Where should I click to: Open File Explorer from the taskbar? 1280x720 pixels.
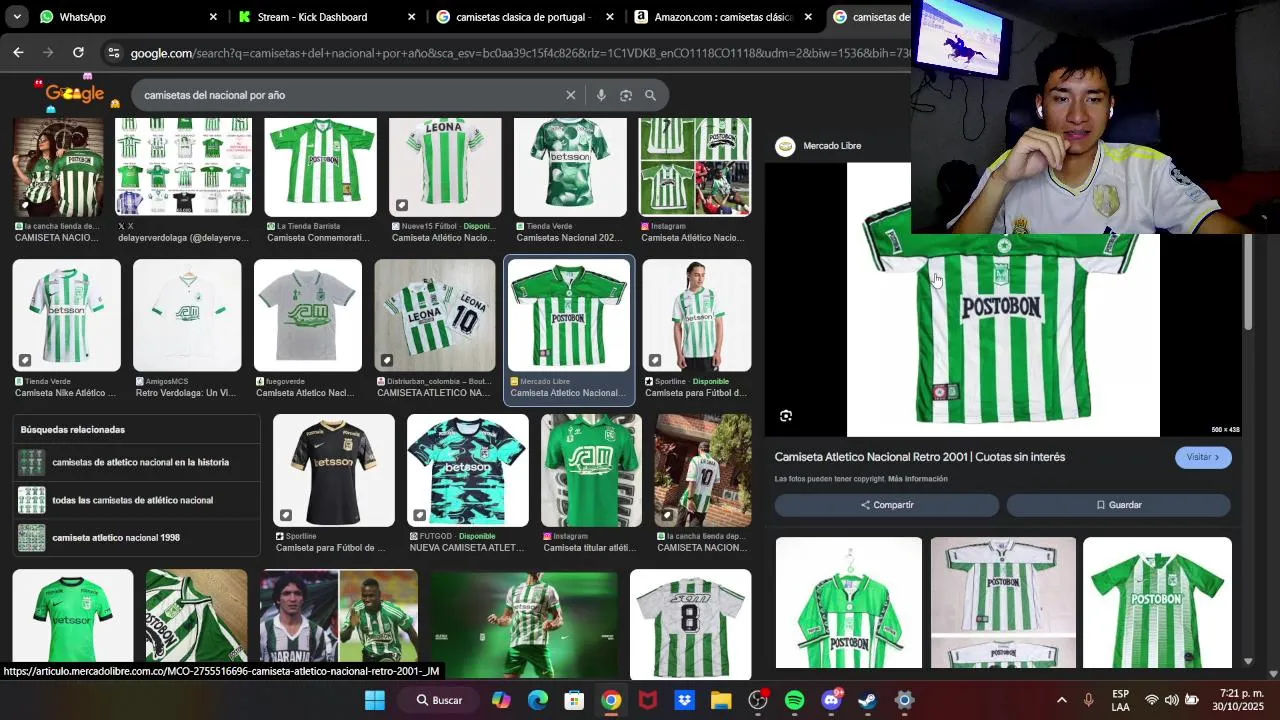[x=721, y=700]
